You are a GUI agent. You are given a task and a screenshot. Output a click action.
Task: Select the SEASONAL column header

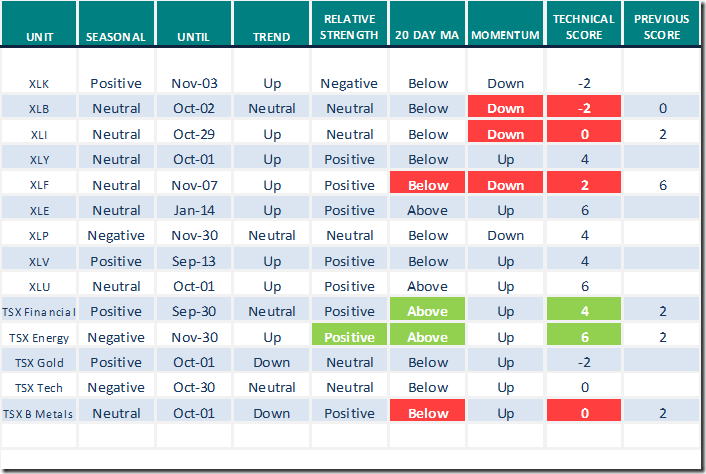tap(116, 37)
